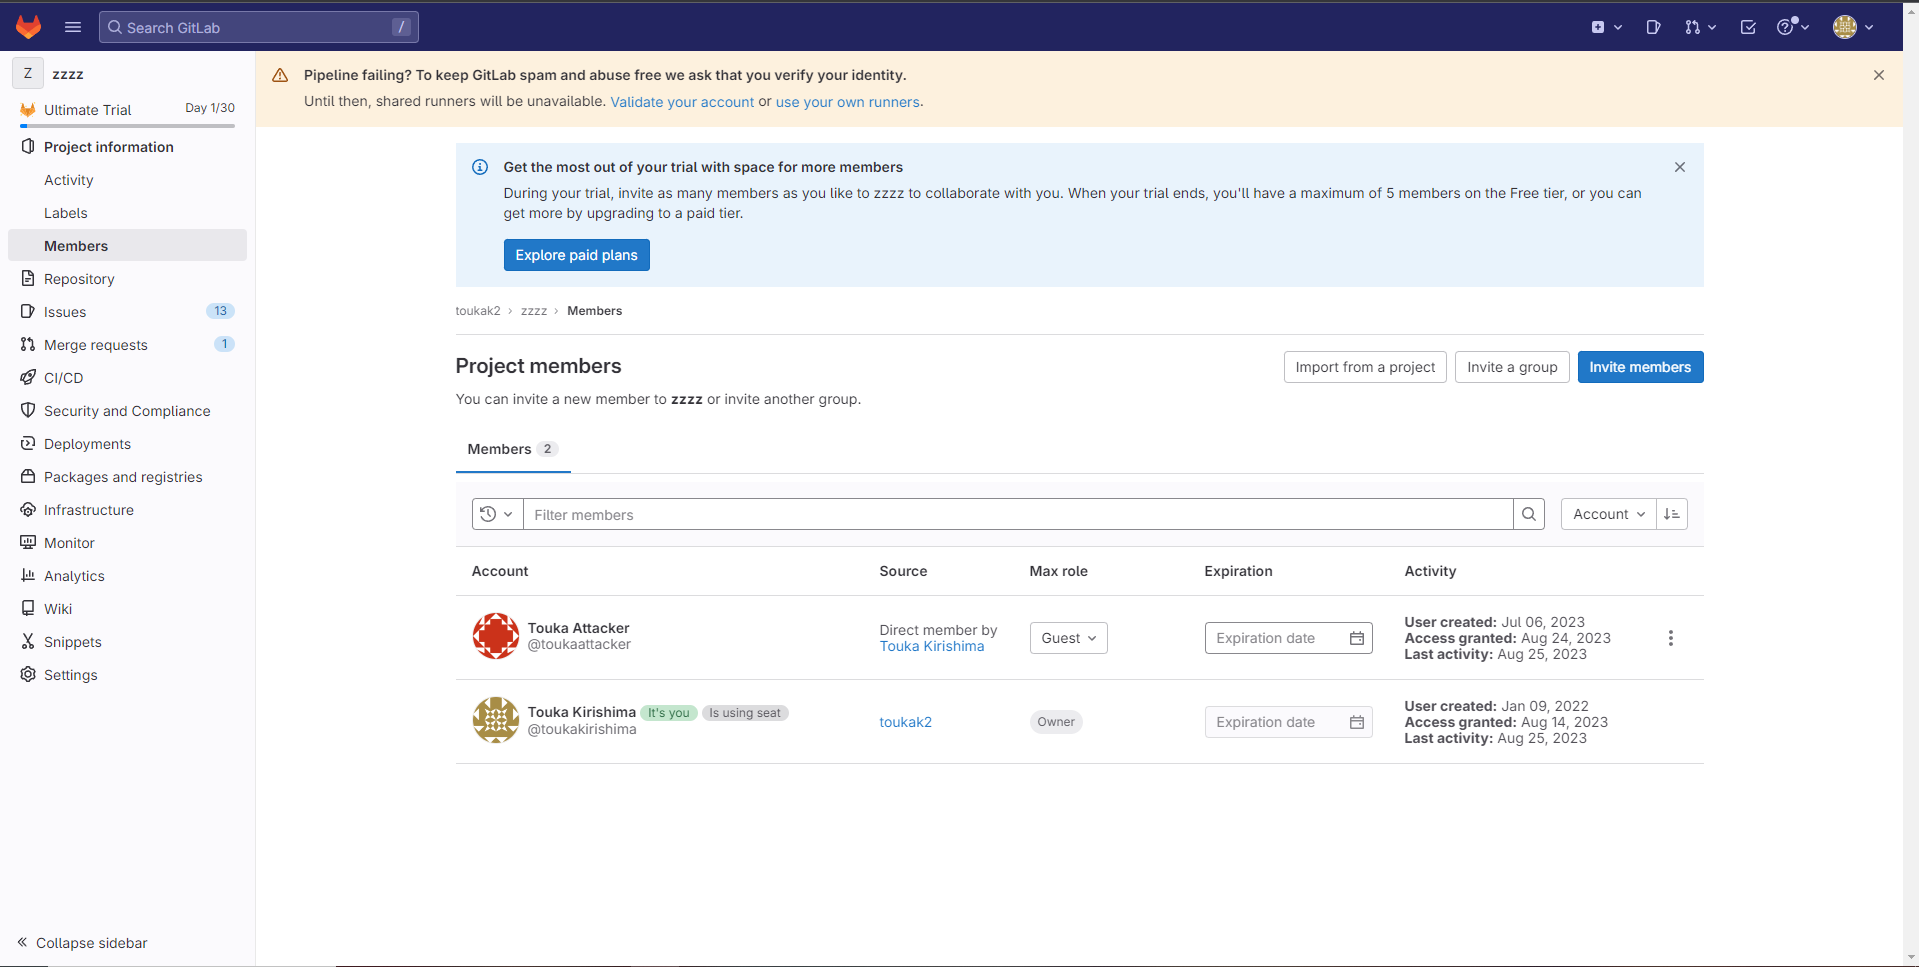Expand the recent searches history dropdown
The image size is (1919, 967).
coord(497,514)
